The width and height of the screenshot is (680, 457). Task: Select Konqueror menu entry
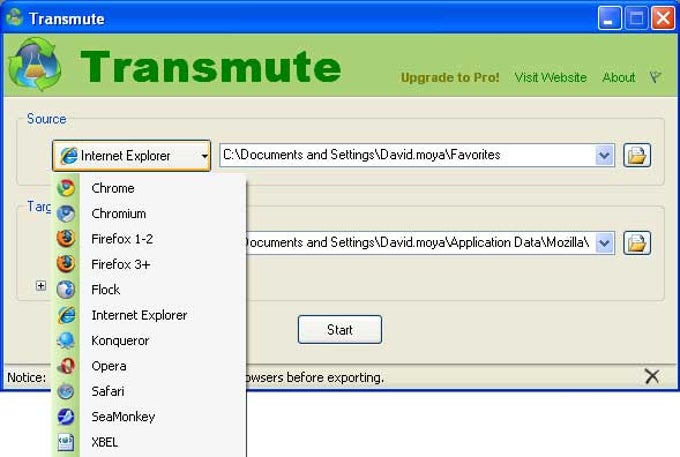pyautogui.click(x=149, y=340)
